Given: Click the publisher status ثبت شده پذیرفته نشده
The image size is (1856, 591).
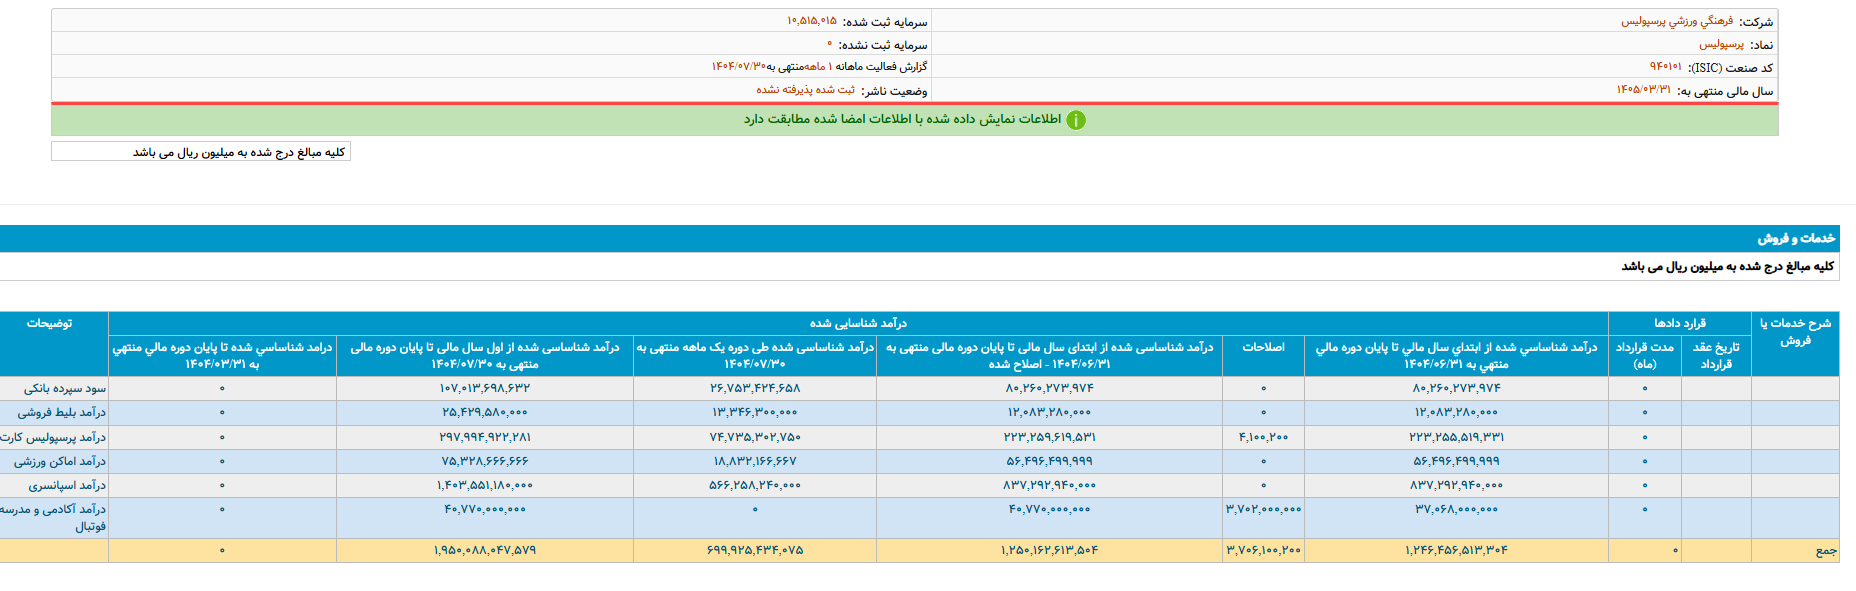Looking at the screenshot, I should [805, 90].
